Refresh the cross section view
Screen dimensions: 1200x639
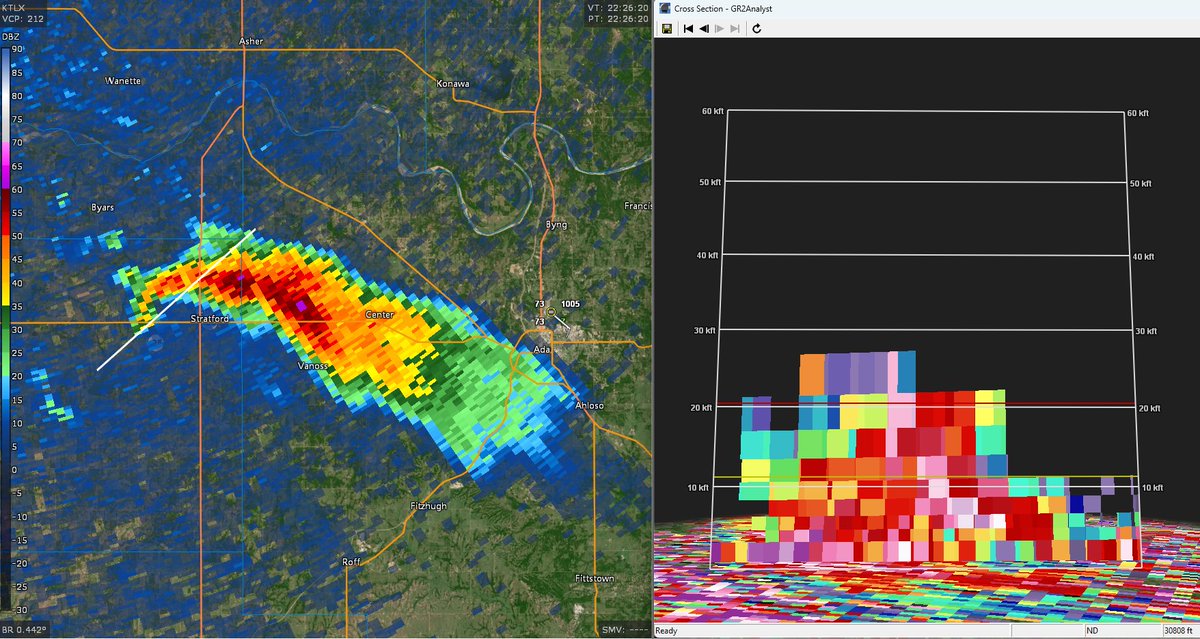pyautogui.click(x=757, y=29)
